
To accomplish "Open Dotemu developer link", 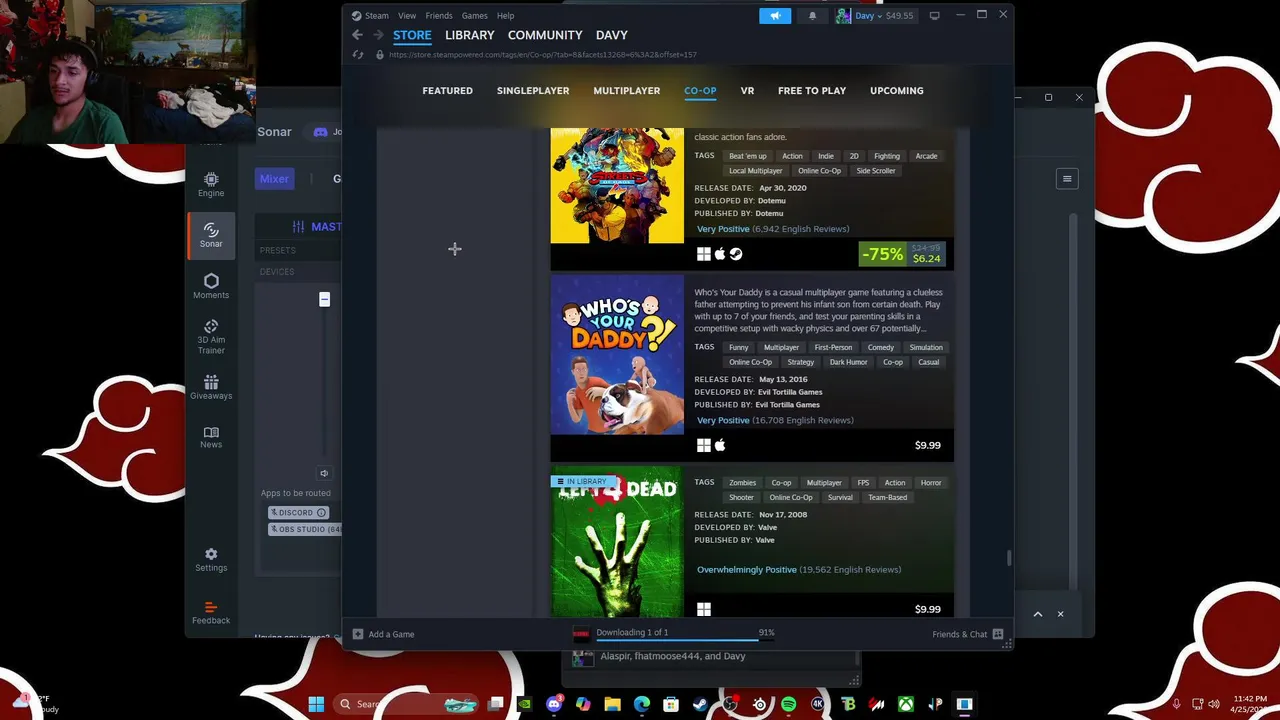I will tap(771, 201).
